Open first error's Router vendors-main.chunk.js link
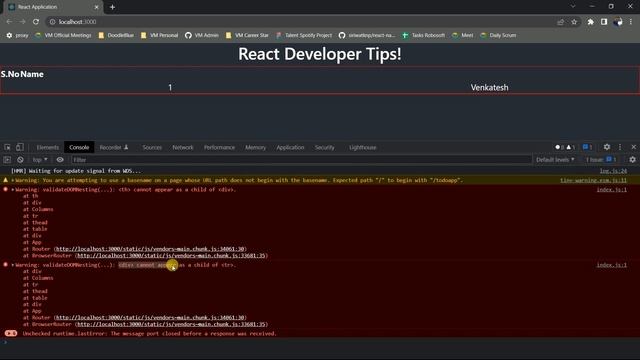This screenshot has width=640, height=360. coord(150,249)
